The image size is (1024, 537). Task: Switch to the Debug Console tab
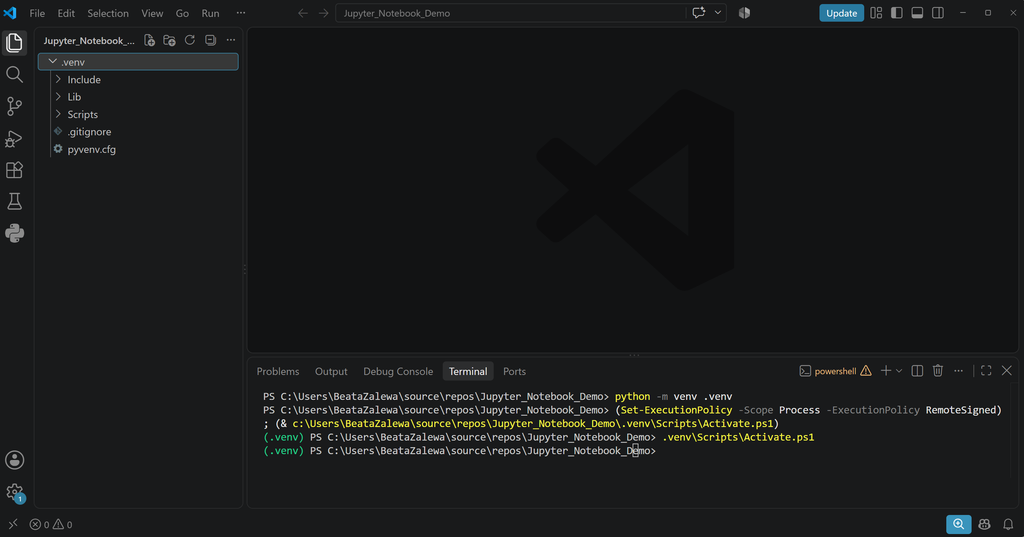click(x=398, y=371)
